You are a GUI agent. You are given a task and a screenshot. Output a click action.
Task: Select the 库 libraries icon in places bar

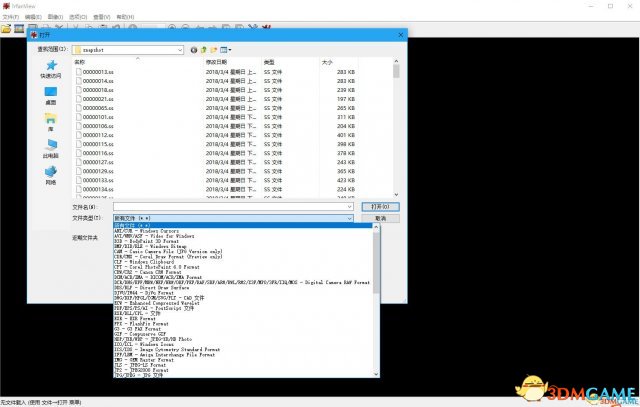[x=51, y=118]
